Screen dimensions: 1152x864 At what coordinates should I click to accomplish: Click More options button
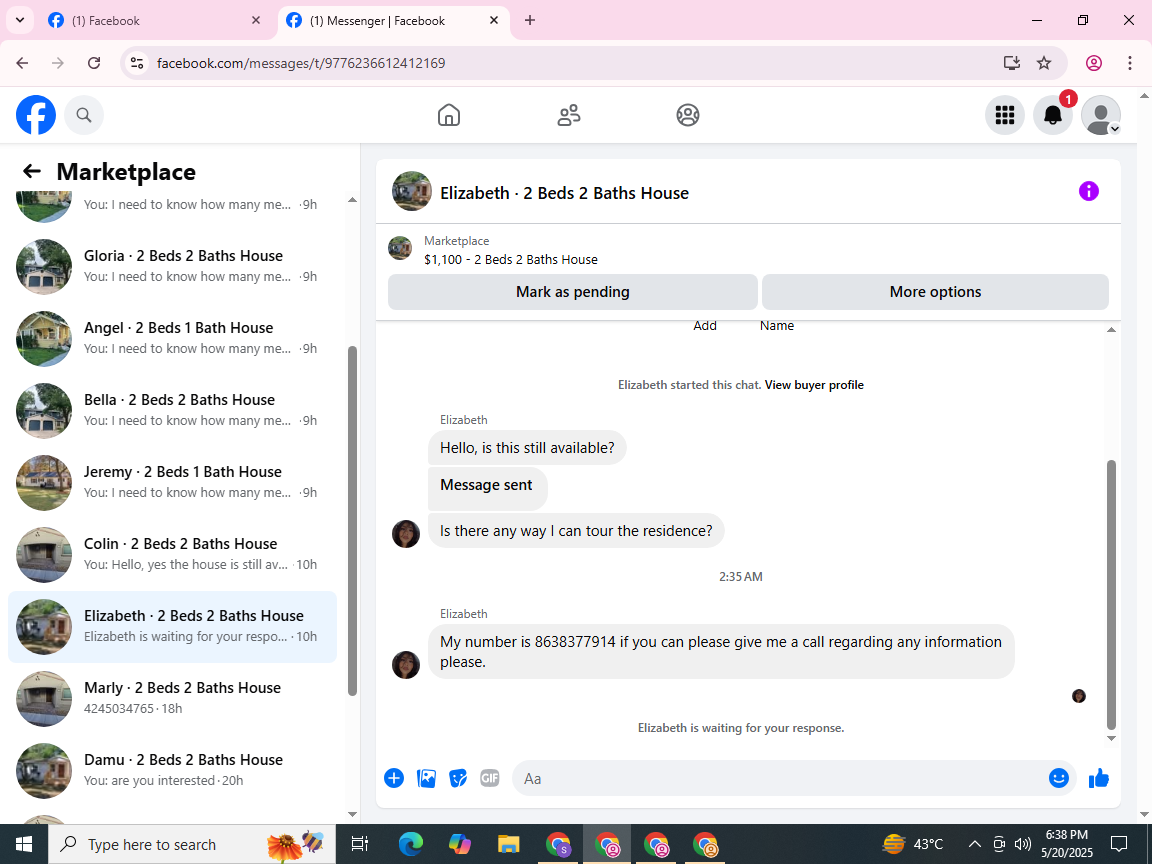935,292
